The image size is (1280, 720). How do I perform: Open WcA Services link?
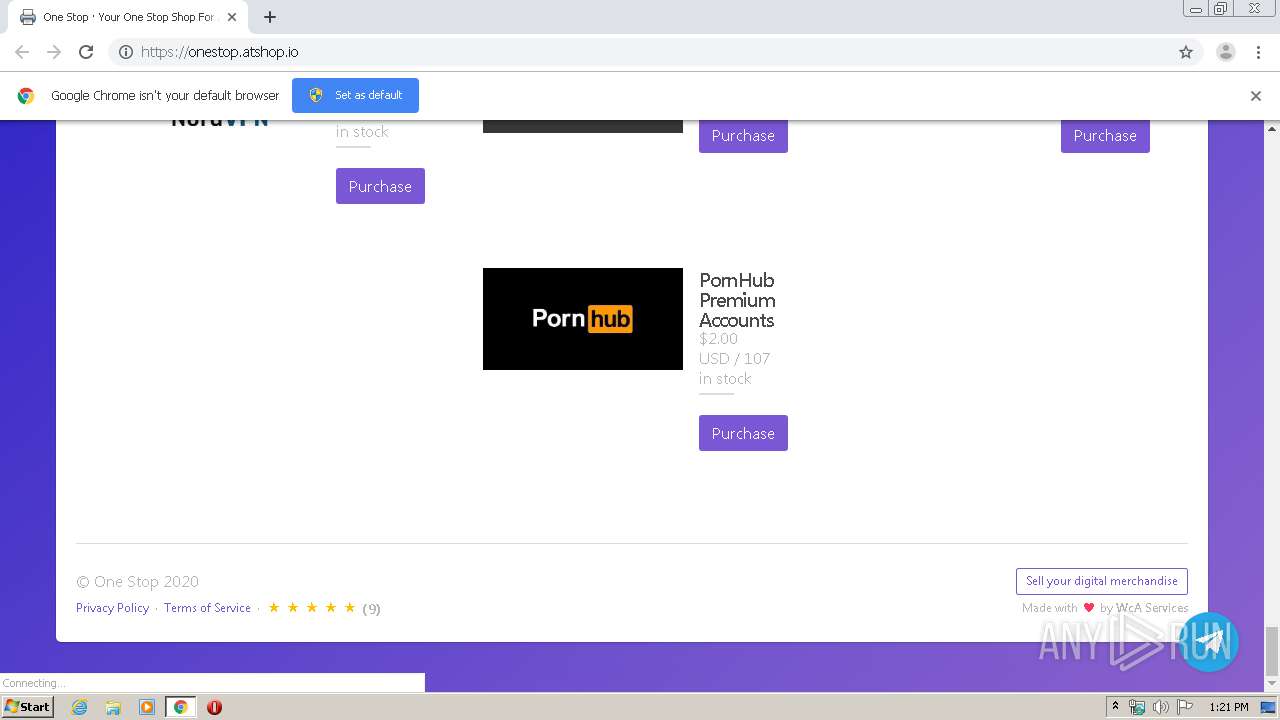[1152, 608]
